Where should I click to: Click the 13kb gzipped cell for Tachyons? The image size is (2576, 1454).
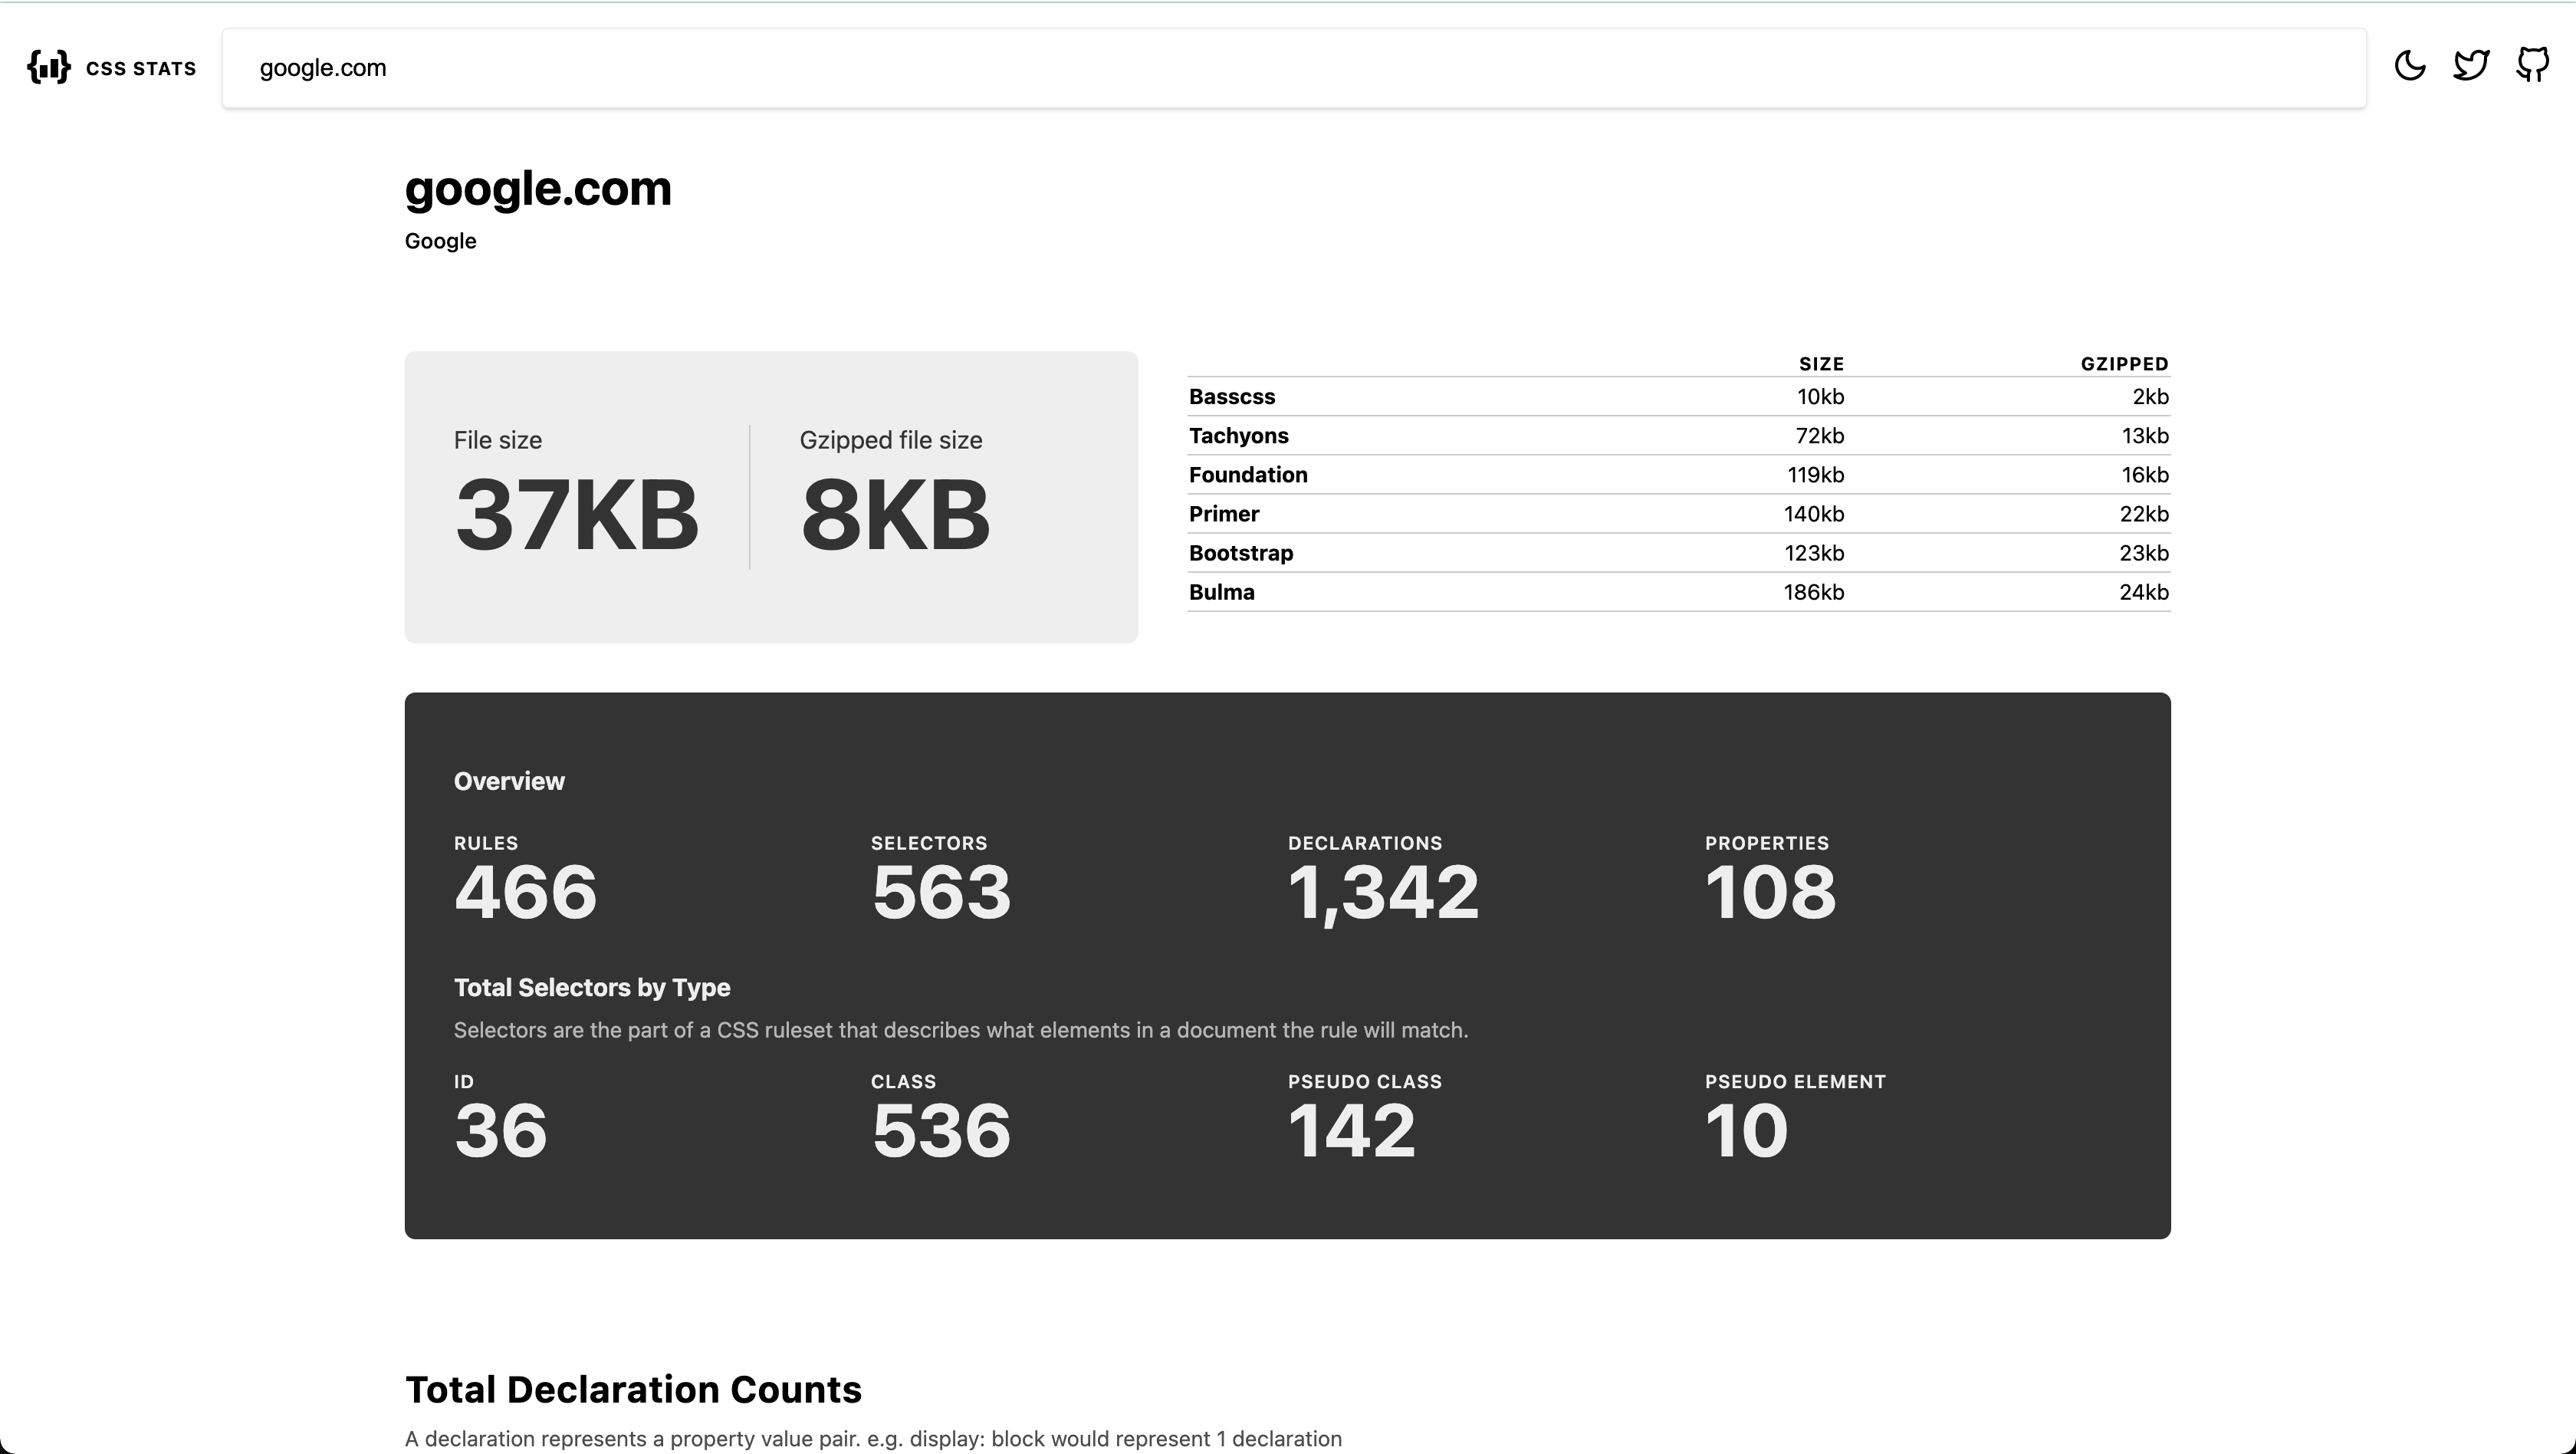(x=2145, y=436)
